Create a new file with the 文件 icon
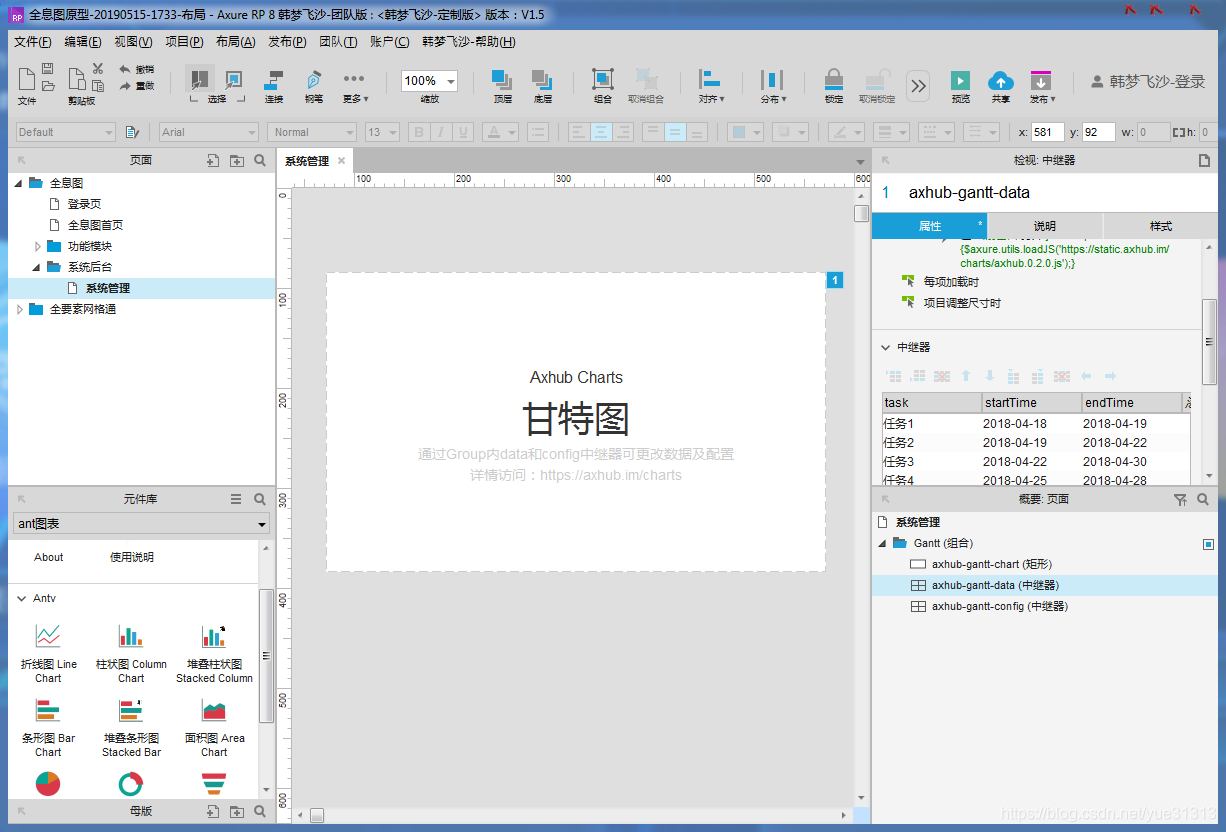This screenshot has height=832, width=1226. (26, 79)
